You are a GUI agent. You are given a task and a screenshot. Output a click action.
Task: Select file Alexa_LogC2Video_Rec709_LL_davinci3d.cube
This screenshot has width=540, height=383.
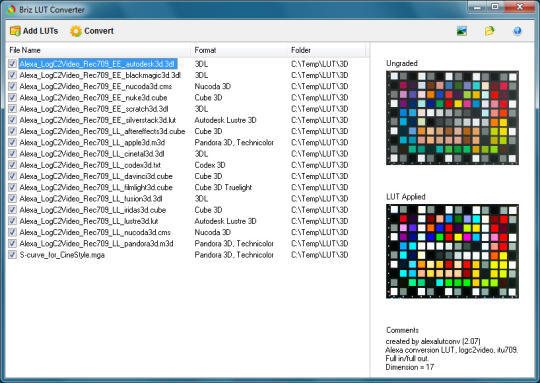pos(96,176)
